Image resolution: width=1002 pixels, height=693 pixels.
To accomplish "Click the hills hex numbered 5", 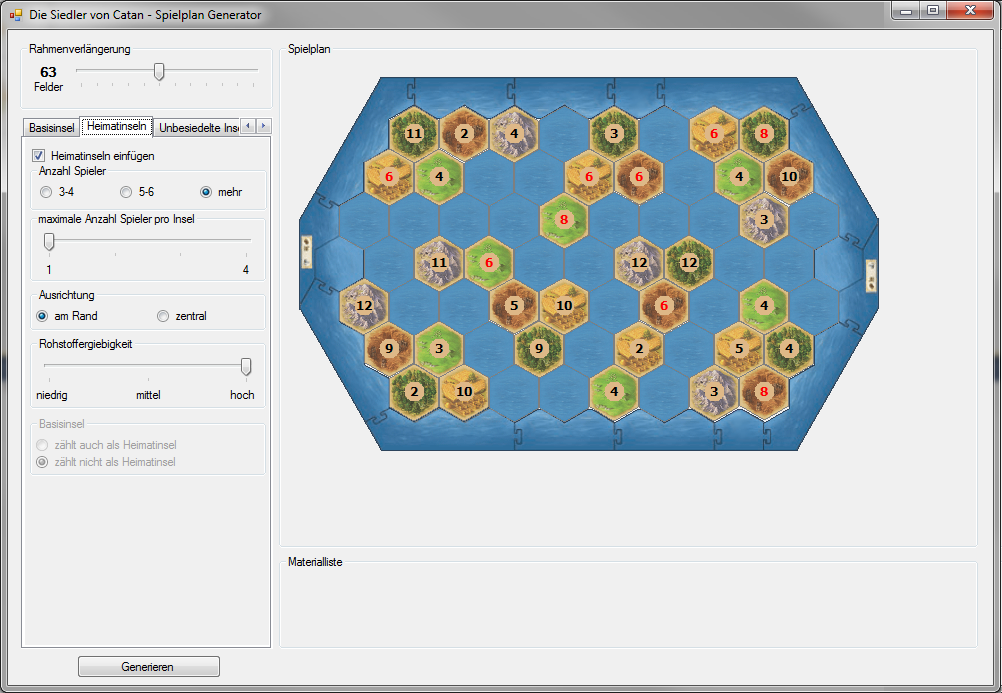I will coord(514,305).
